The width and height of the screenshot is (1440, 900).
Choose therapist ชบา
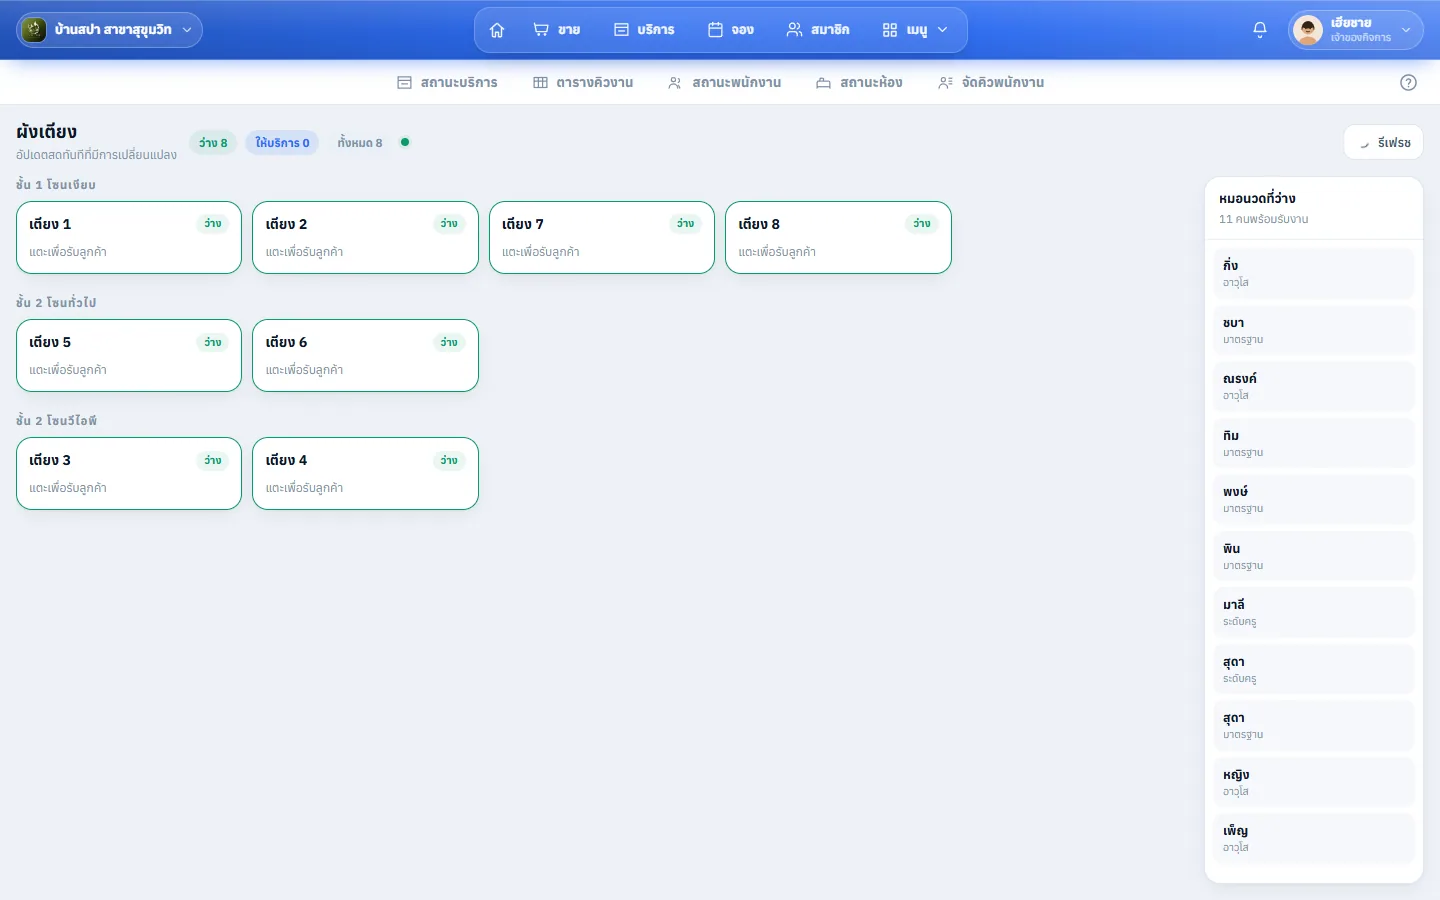tap(1314, 330)
